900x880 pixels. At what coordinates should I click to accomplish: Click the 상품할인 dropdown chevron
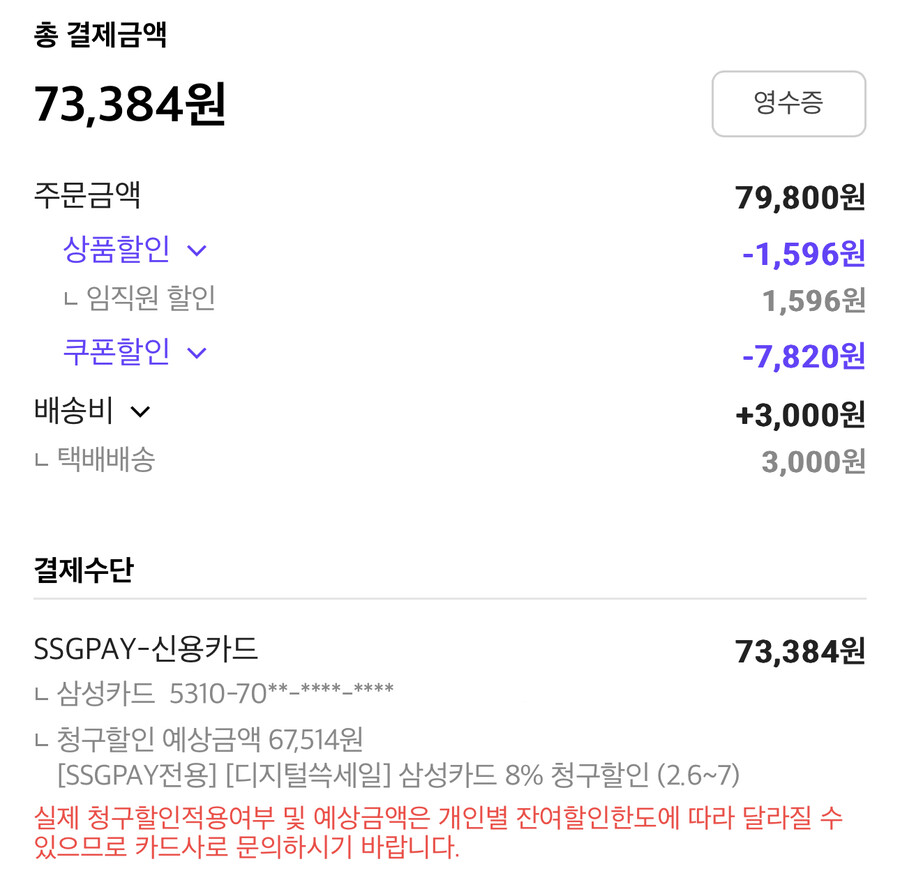coord(197,250)
